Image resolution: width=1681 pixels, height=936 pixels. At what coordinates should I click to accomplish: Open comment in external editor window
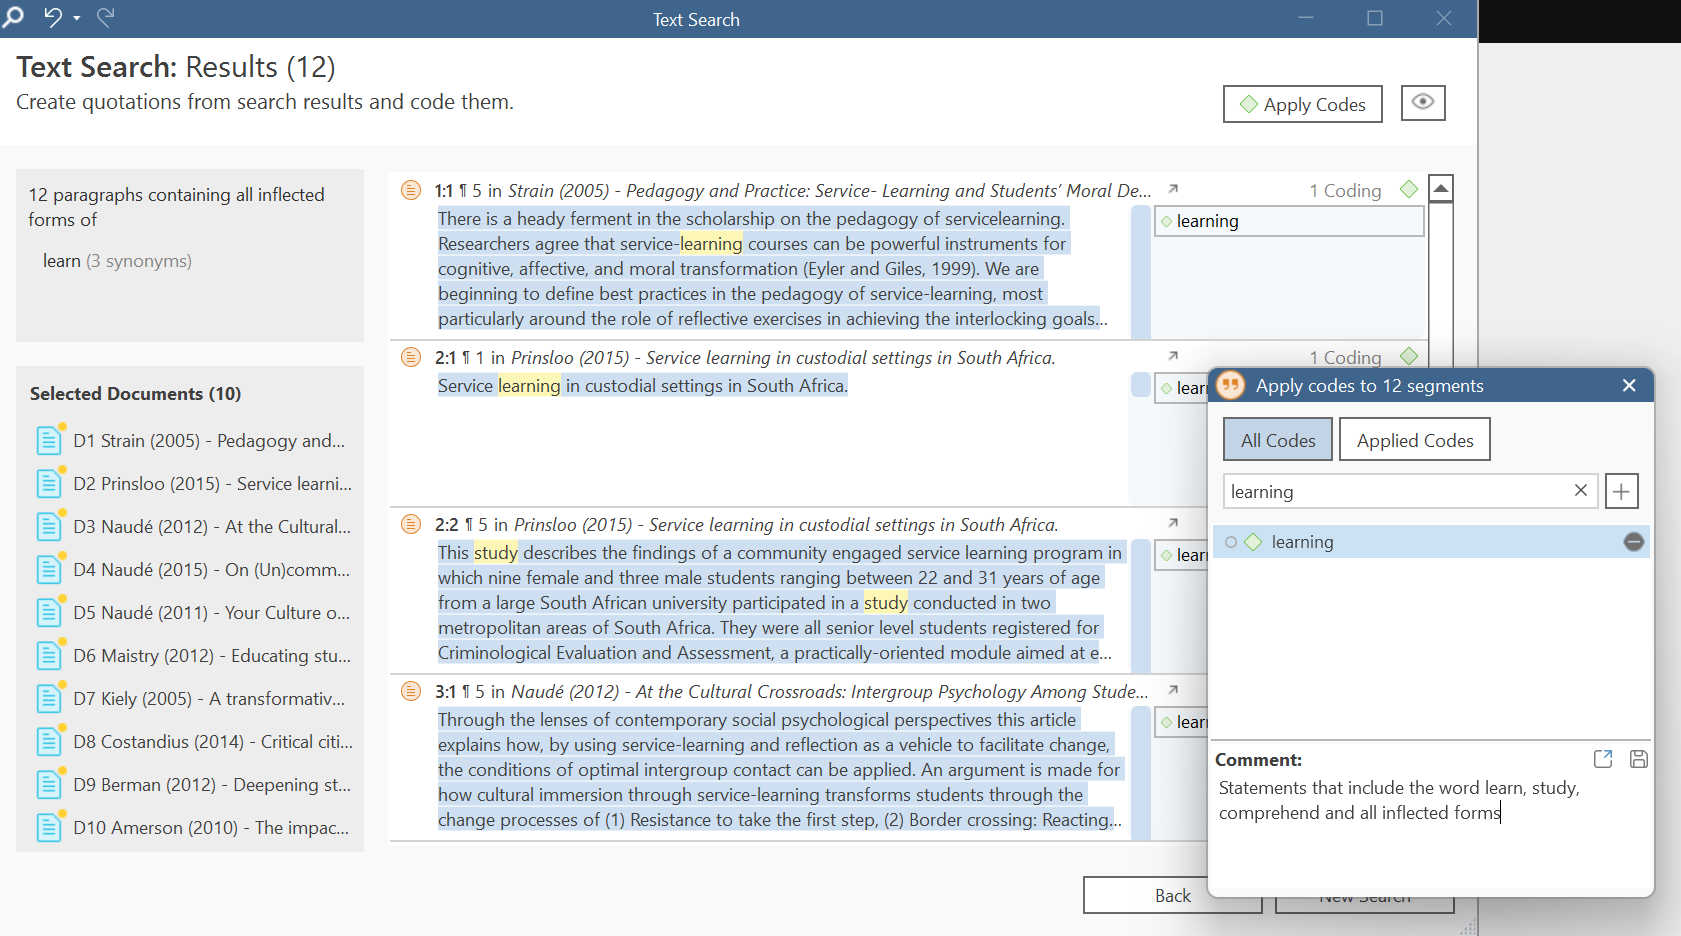tap(1603, 759)
